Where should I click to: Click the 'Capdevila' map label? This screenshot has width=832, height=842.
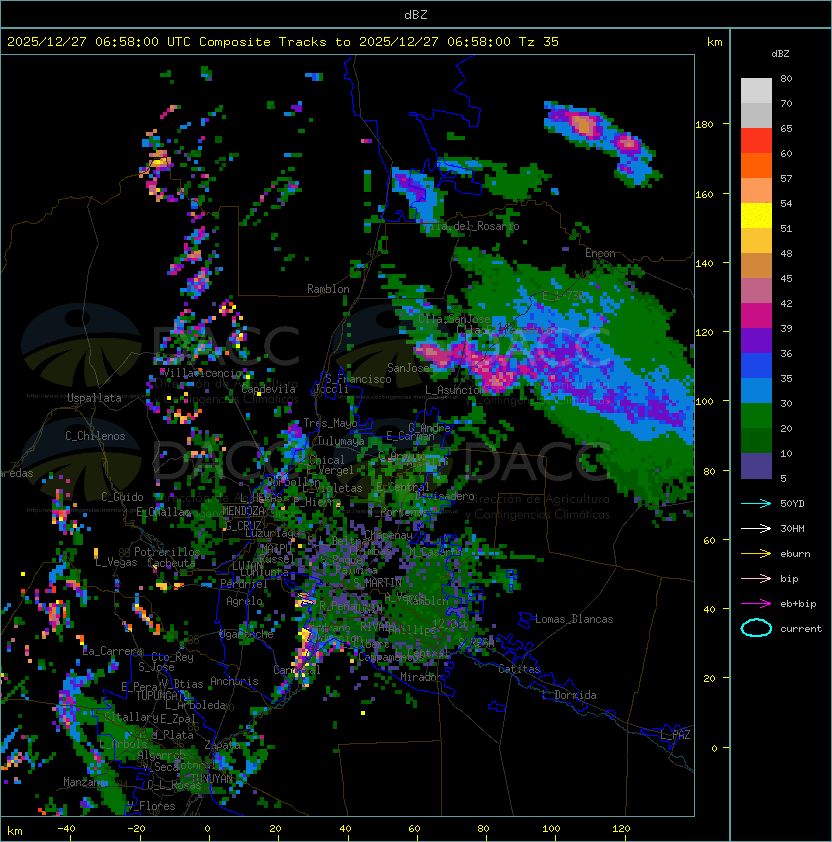[269, 389]
